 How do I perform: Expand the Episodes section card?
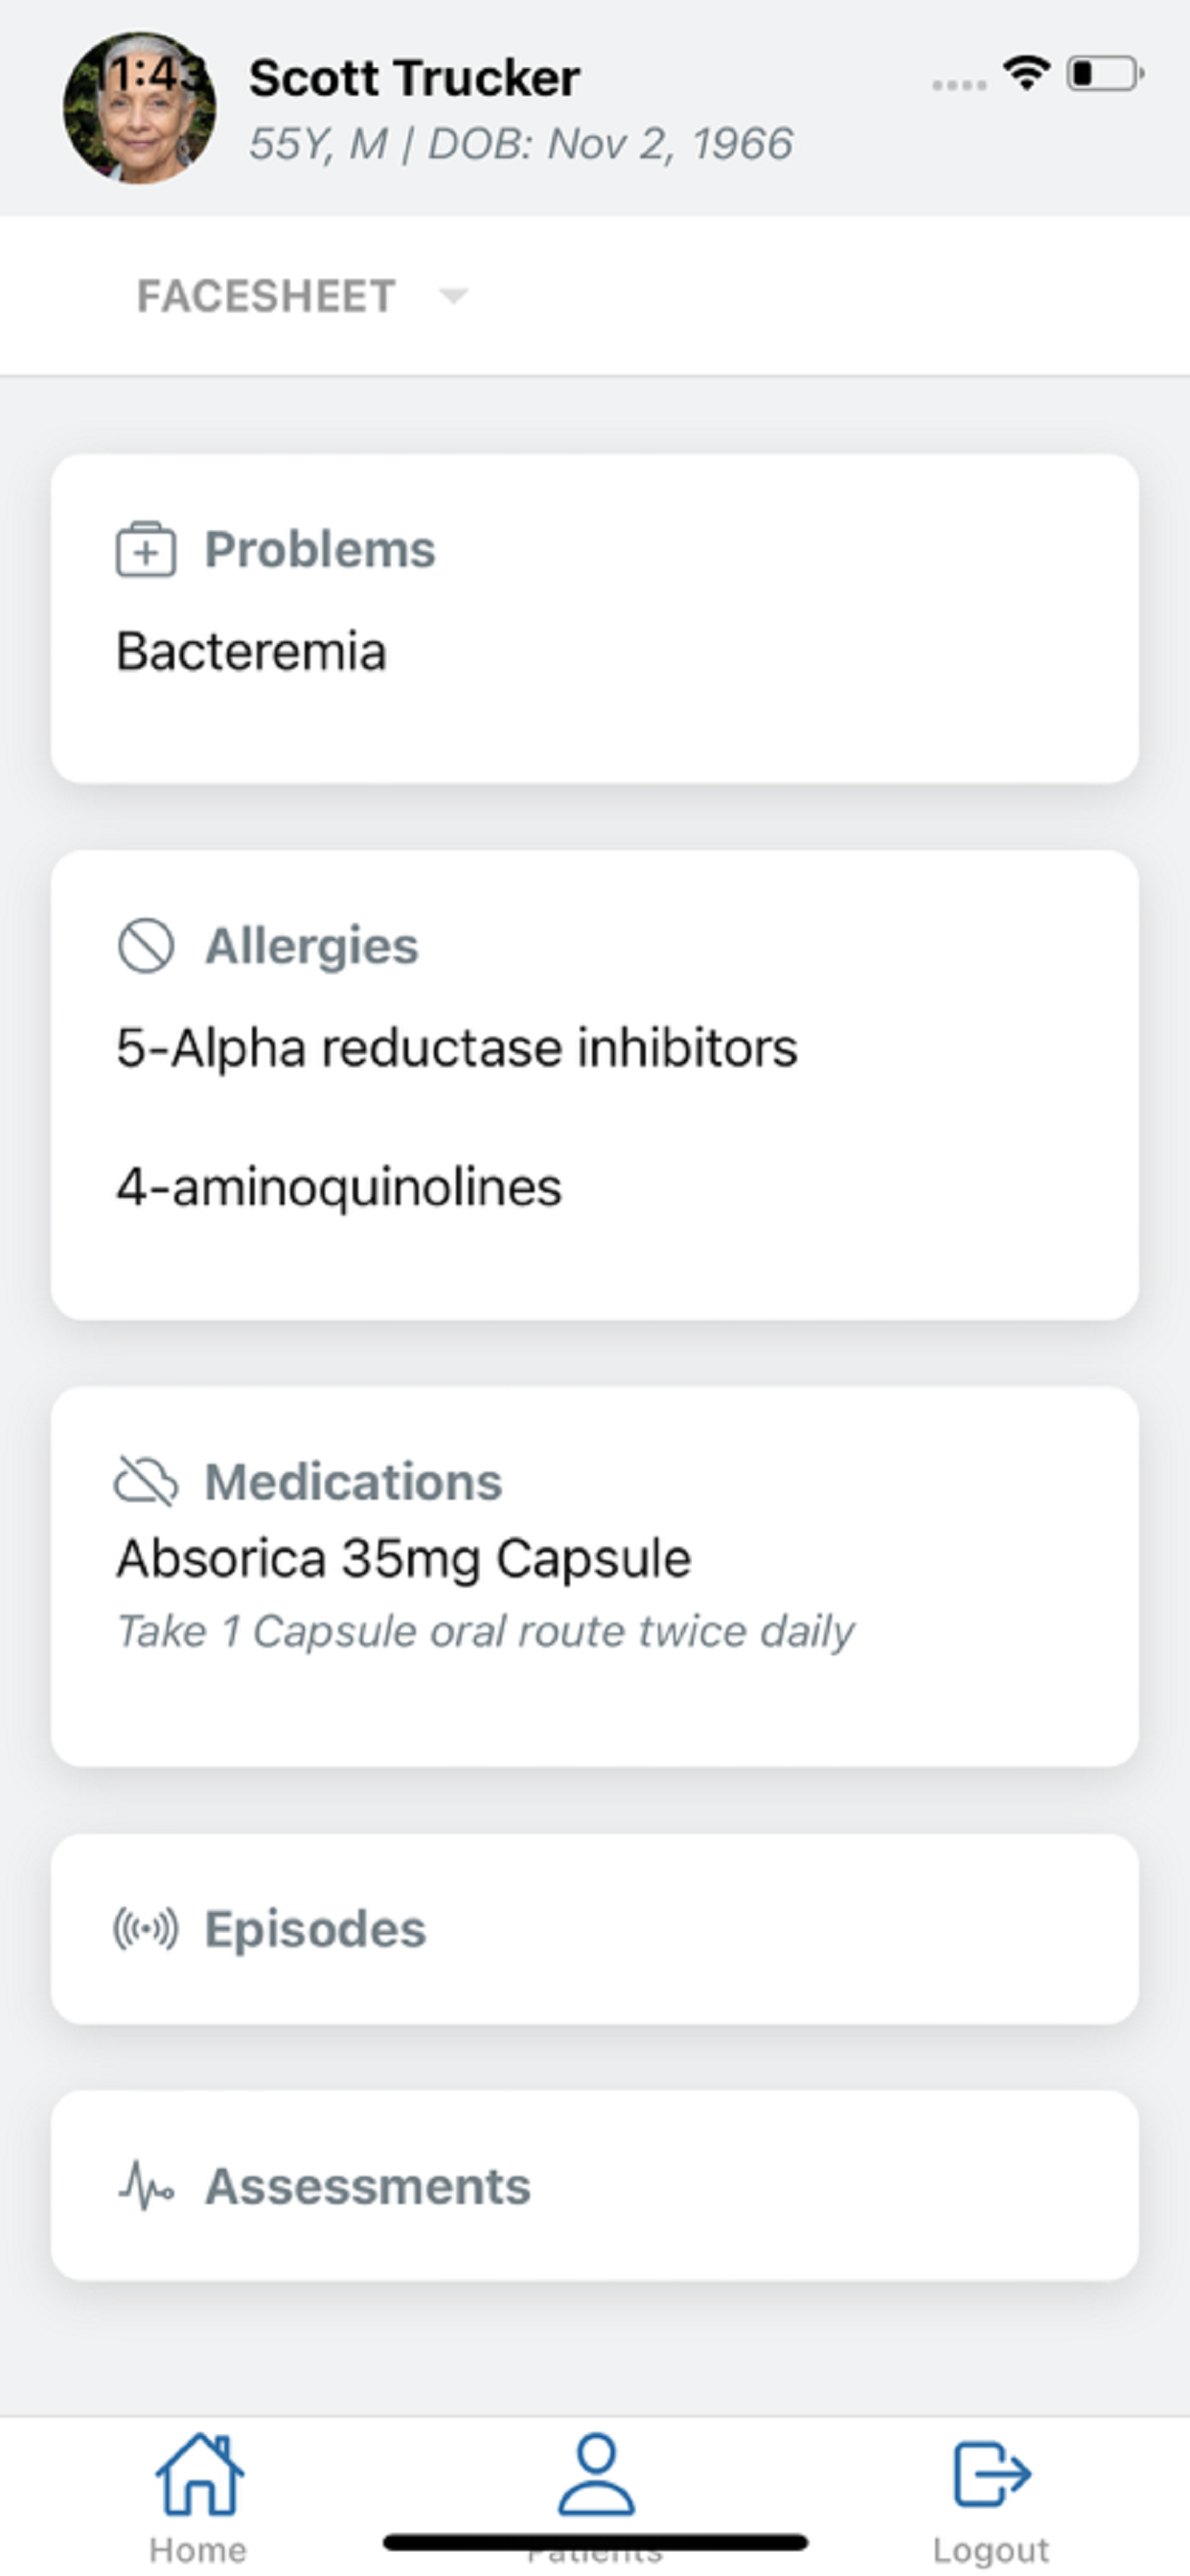tap(595, 1929)
